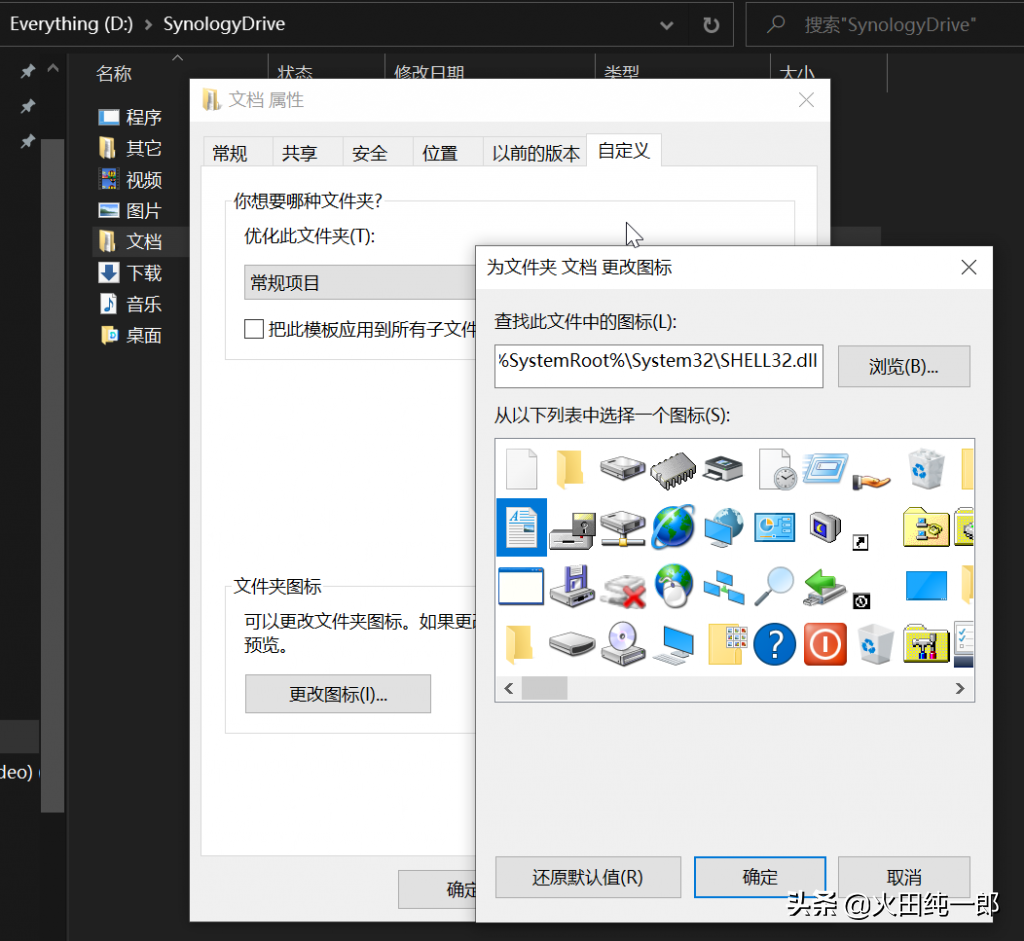The image size is (1024, 941).
Task: Click the icon list left scroll arrow
Action: click(509, 688)
